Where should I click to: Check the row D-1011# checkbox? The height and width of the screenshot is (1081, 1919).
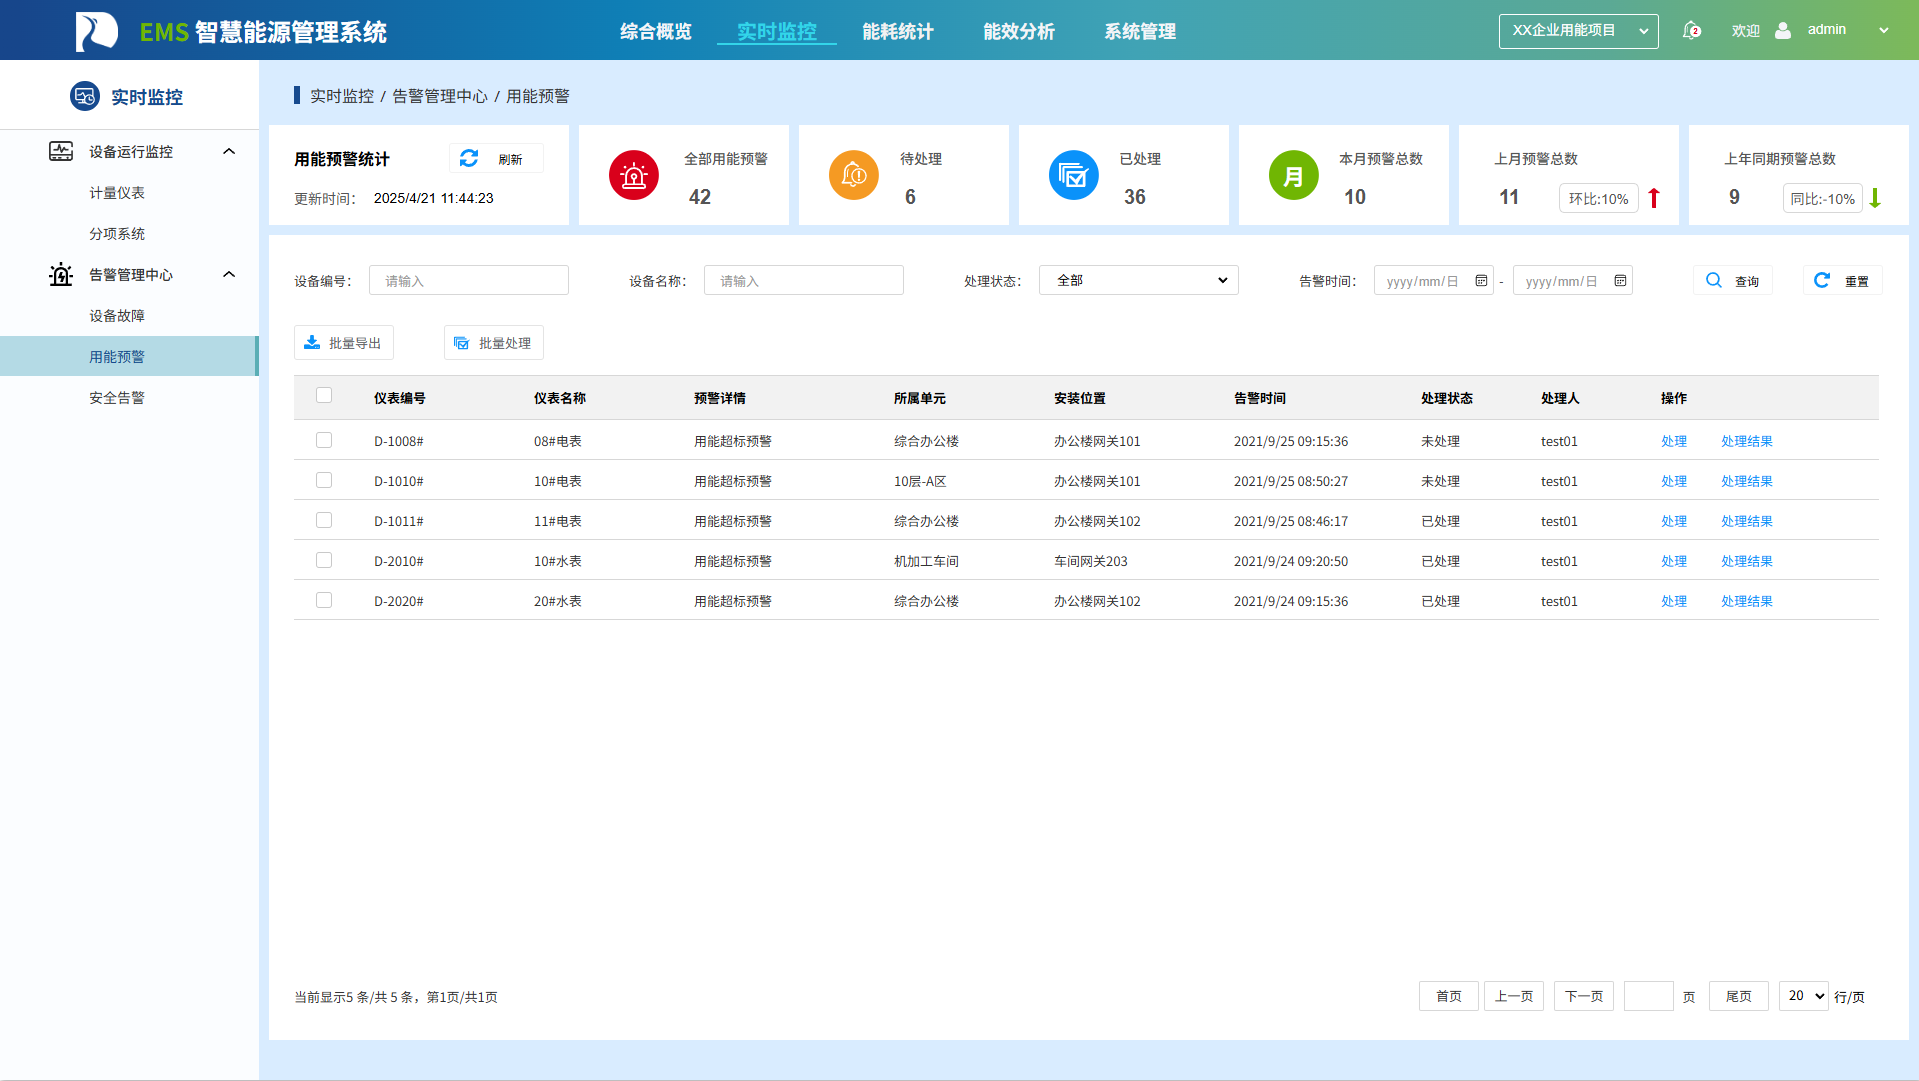pos(324,520)
